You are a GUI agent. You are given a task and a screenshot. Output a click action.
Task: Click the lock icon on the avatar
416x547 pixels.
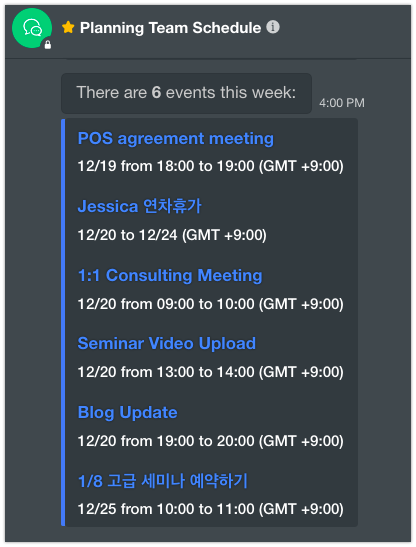(48, 45)
